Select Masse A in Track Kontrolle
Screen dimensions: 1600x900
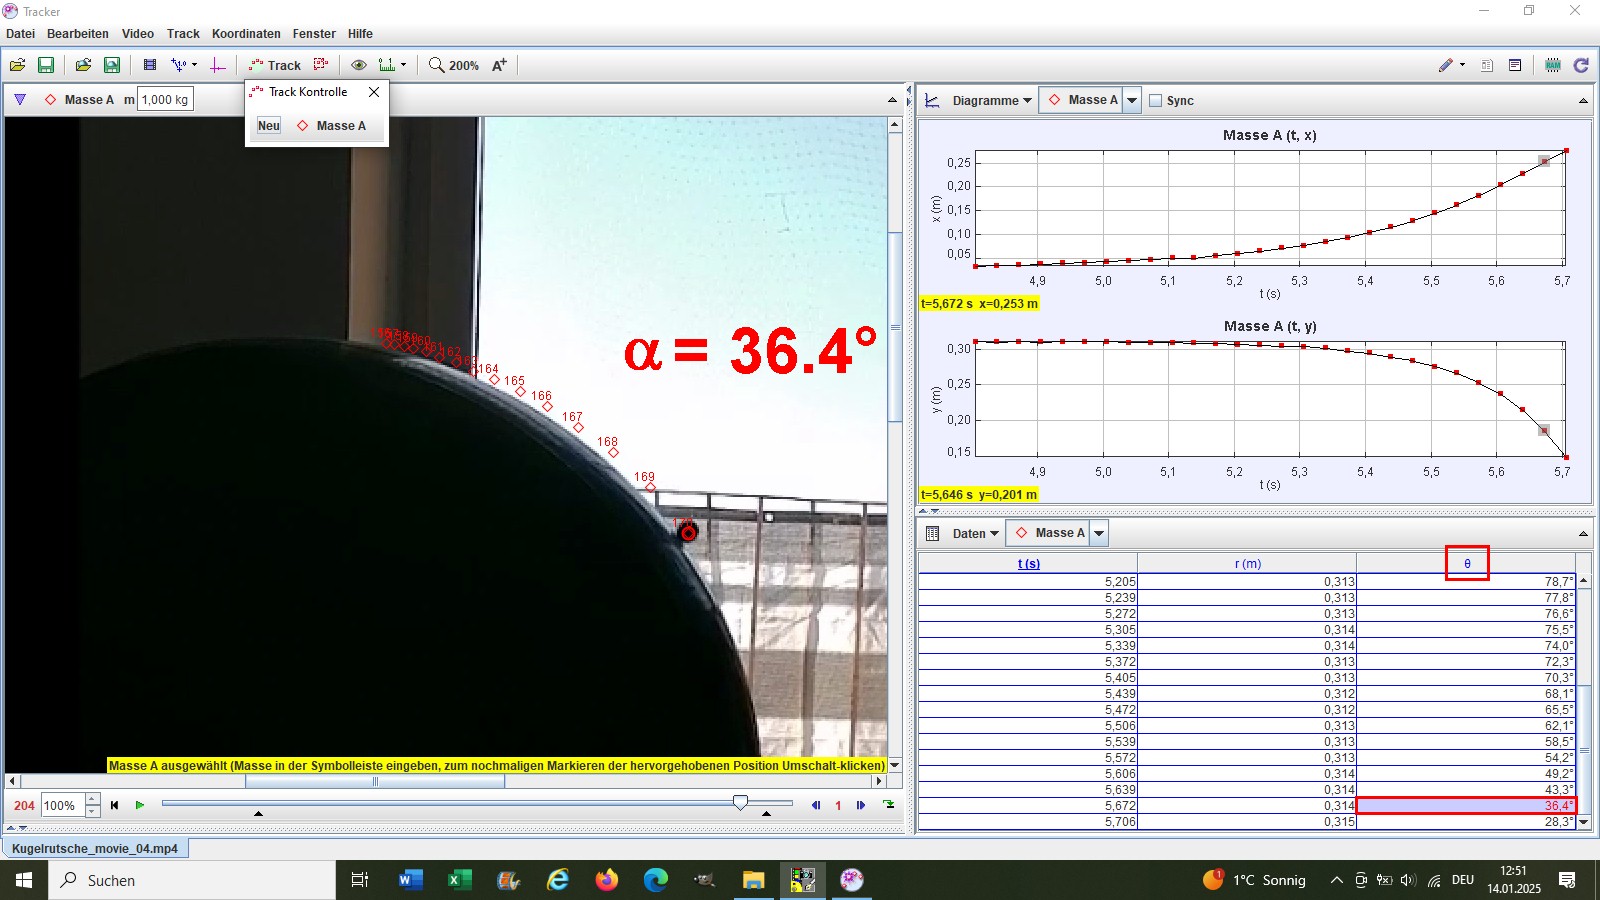click(332, 126)
